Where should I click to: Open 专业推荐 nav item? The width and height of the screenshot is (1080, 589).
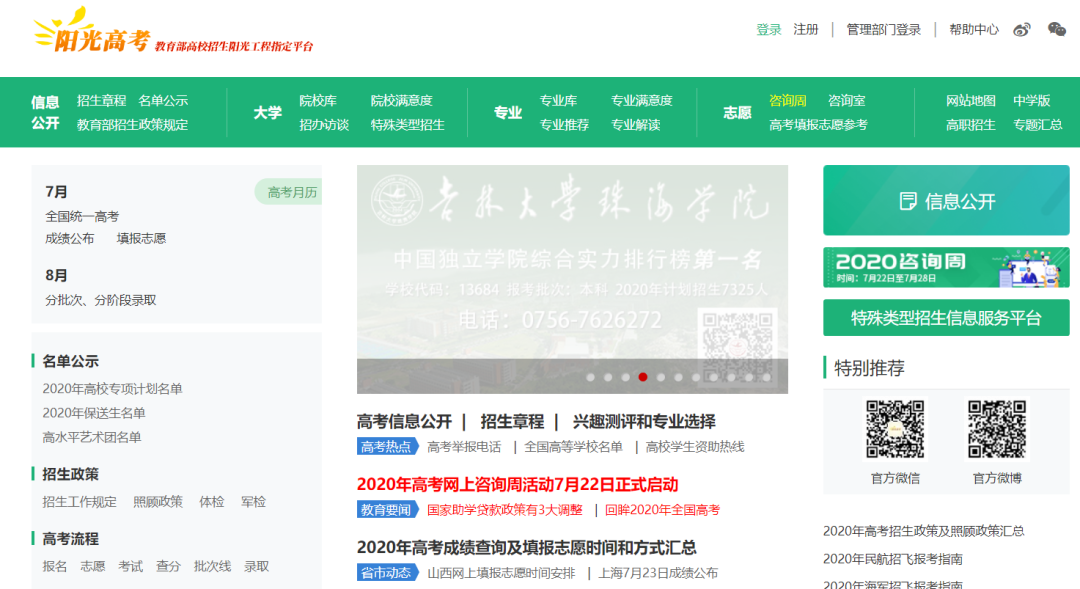(x=564, y=125)
